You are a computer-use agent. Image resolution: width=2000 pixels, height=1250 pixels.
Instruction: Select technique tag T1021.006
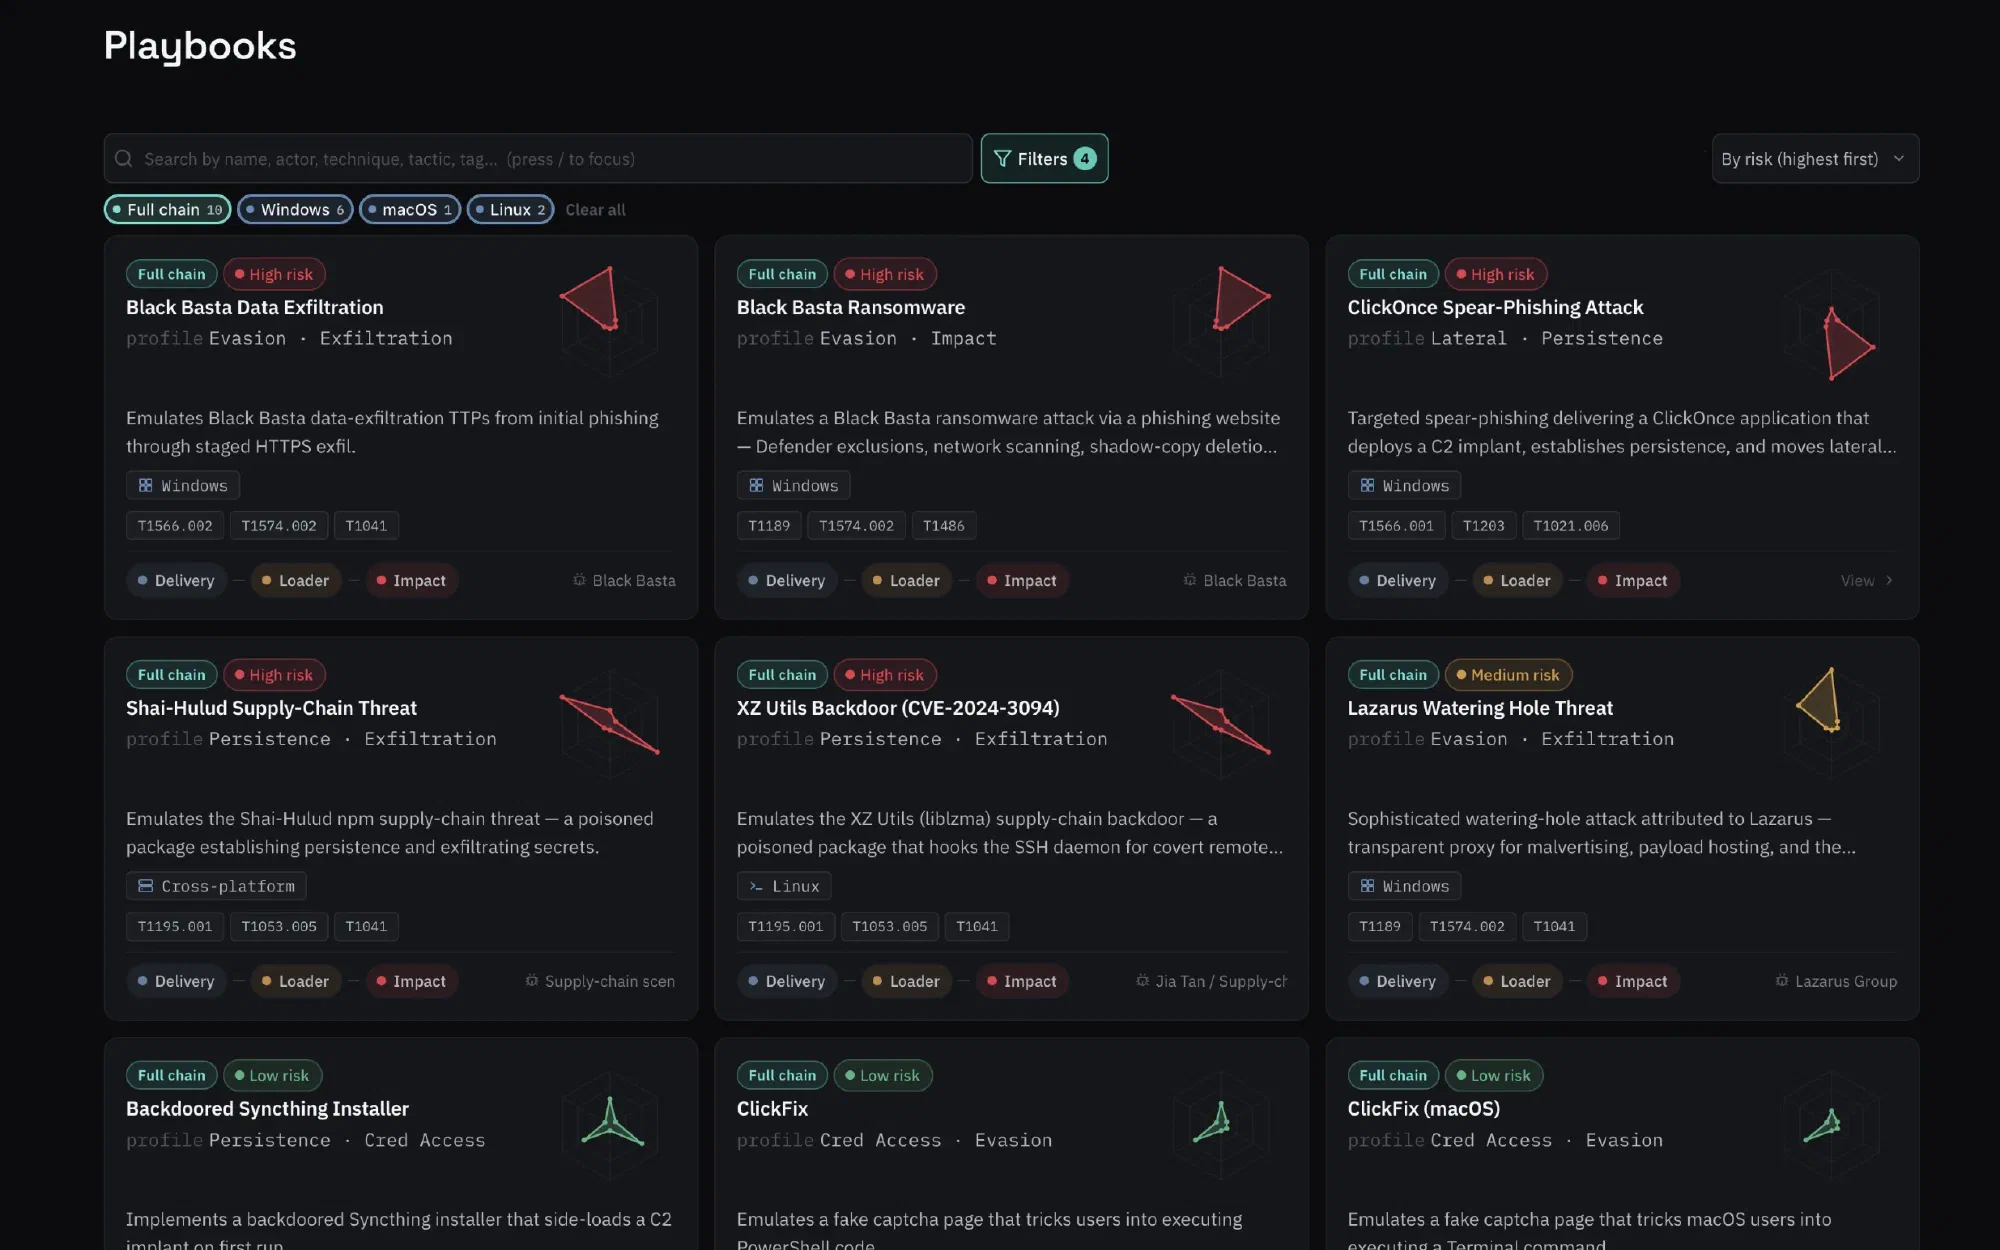pyautogui.click(x=1571, y=526)
